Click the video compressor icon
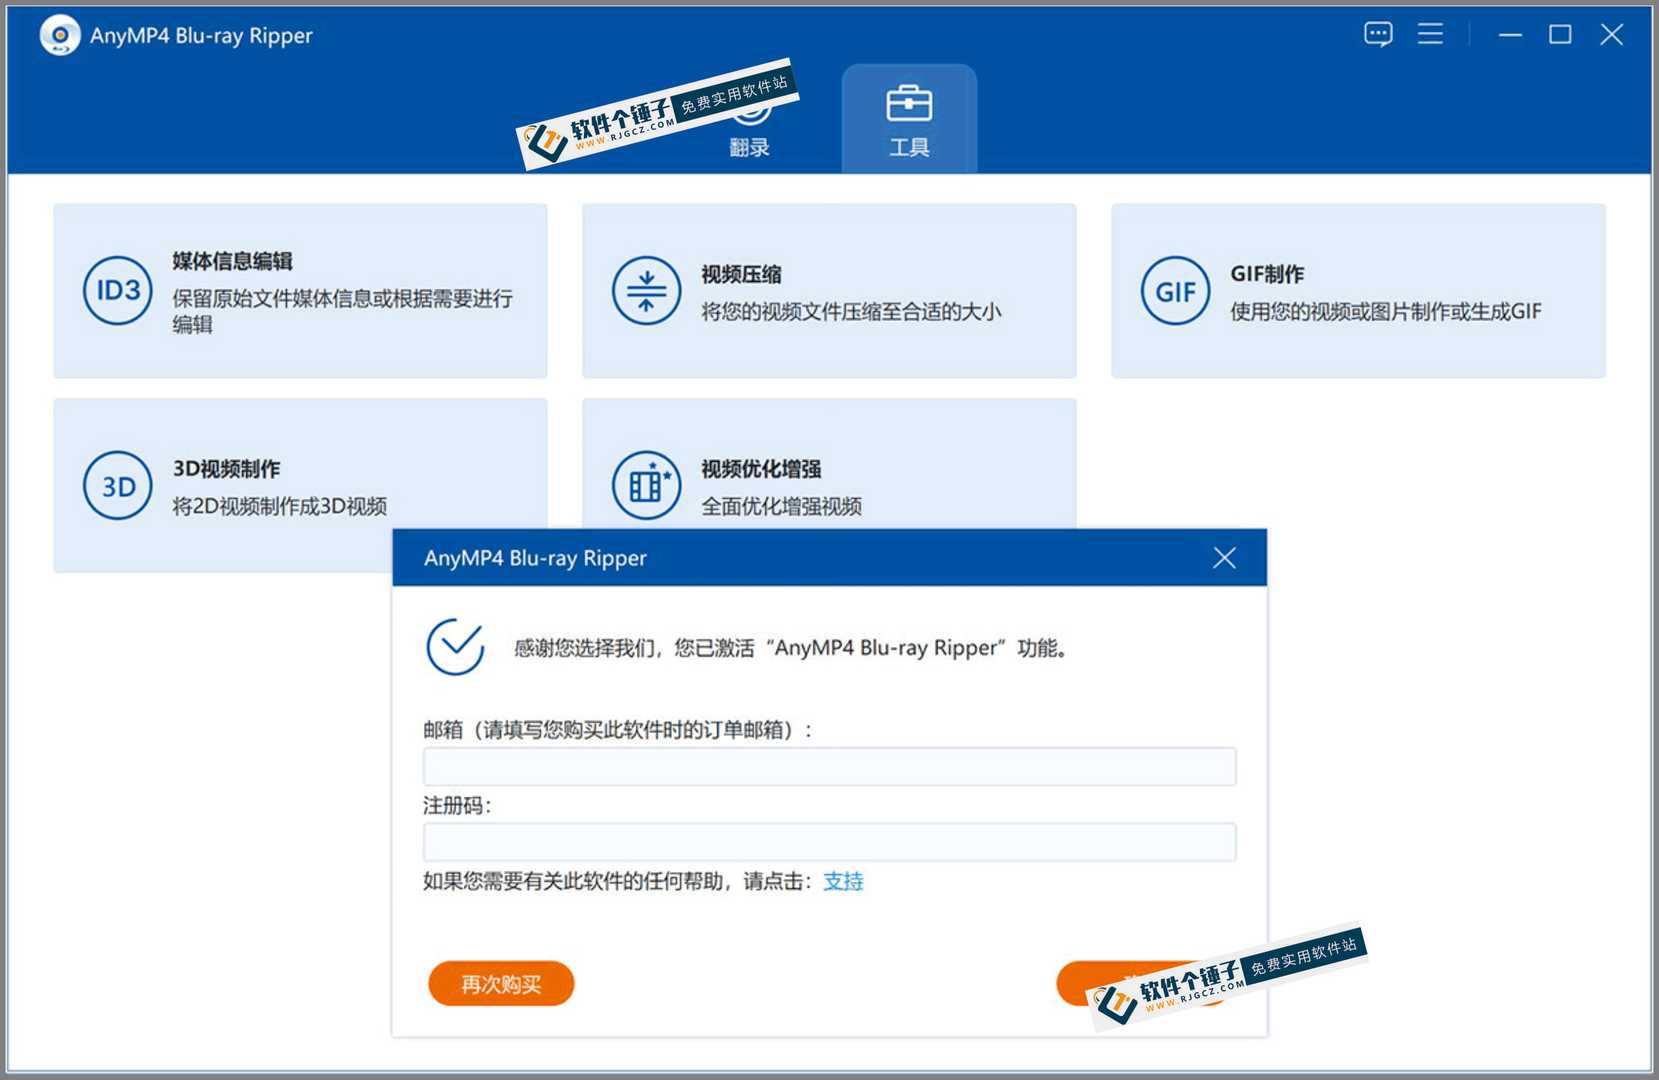Viewport: 1659px width, 1080px height. click(x=646, y=291)
